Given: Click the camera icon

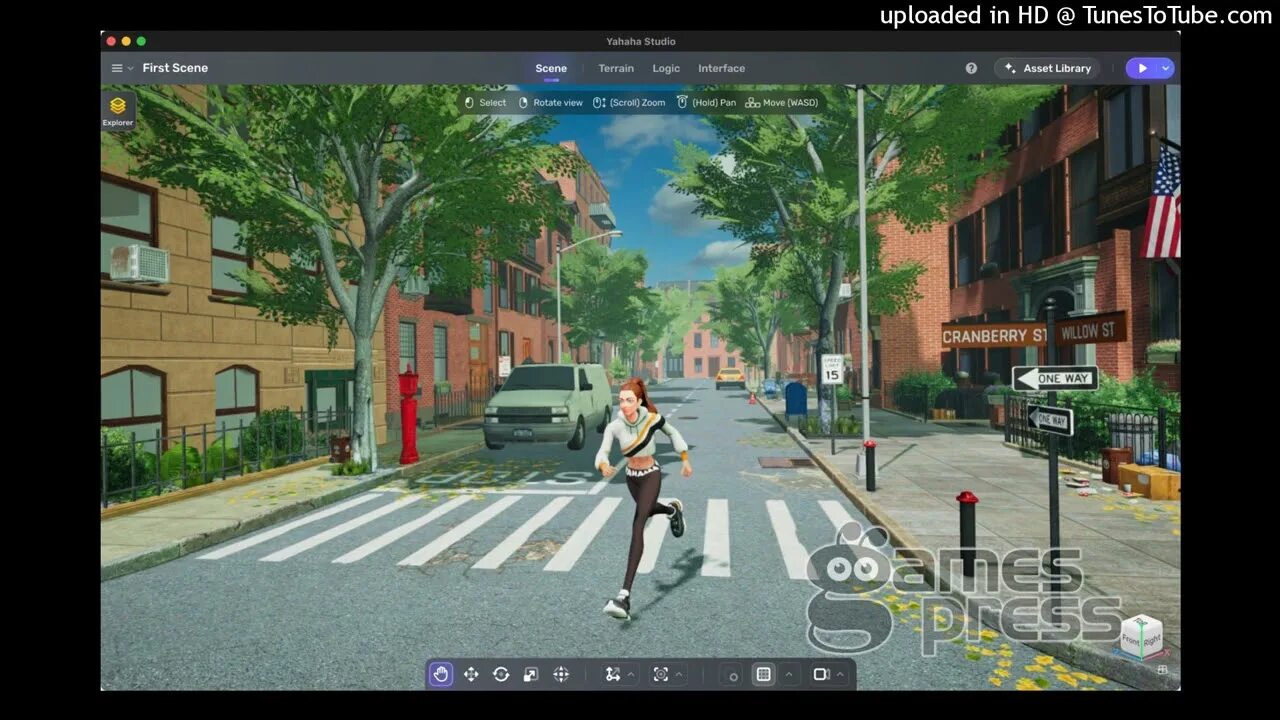Looking at the screenshot, I should [821, 674].
